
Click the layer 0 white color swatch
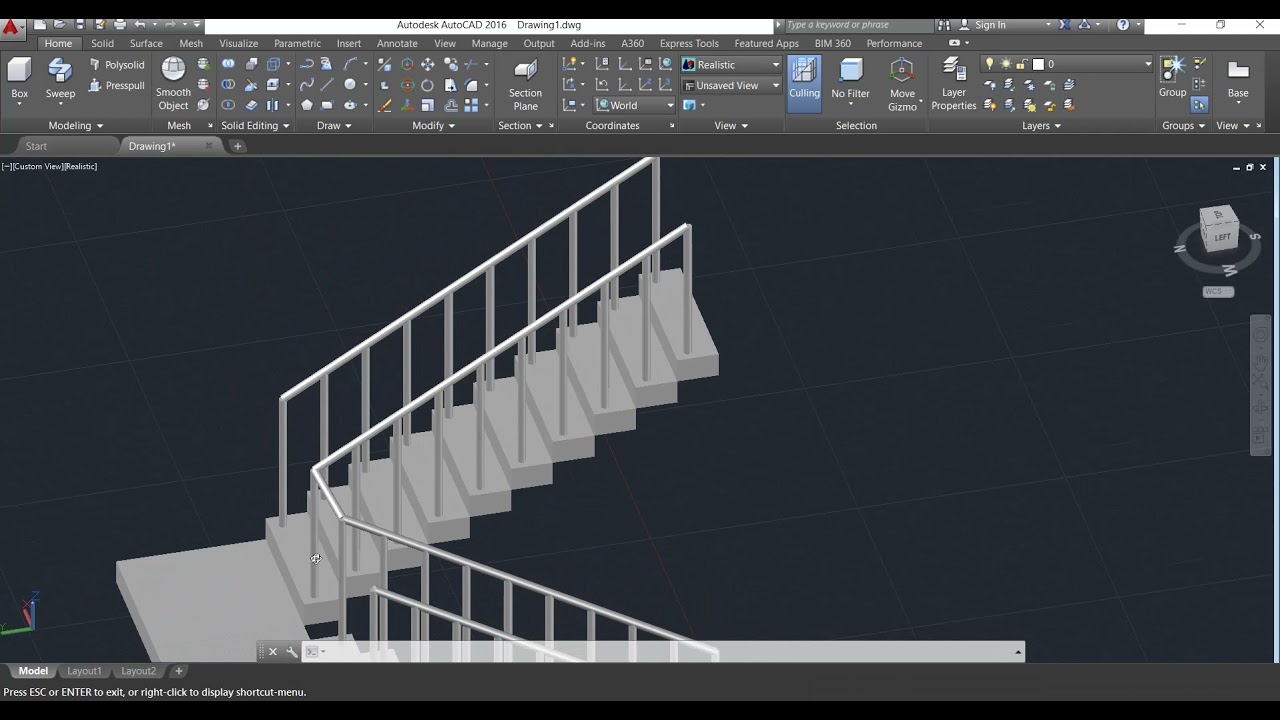tap(1038, 64)
